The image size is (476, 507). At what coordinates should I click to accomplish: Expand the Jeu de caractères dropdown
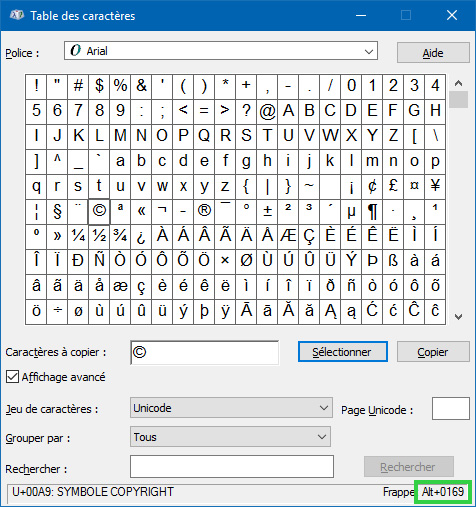tap(231, 408)
